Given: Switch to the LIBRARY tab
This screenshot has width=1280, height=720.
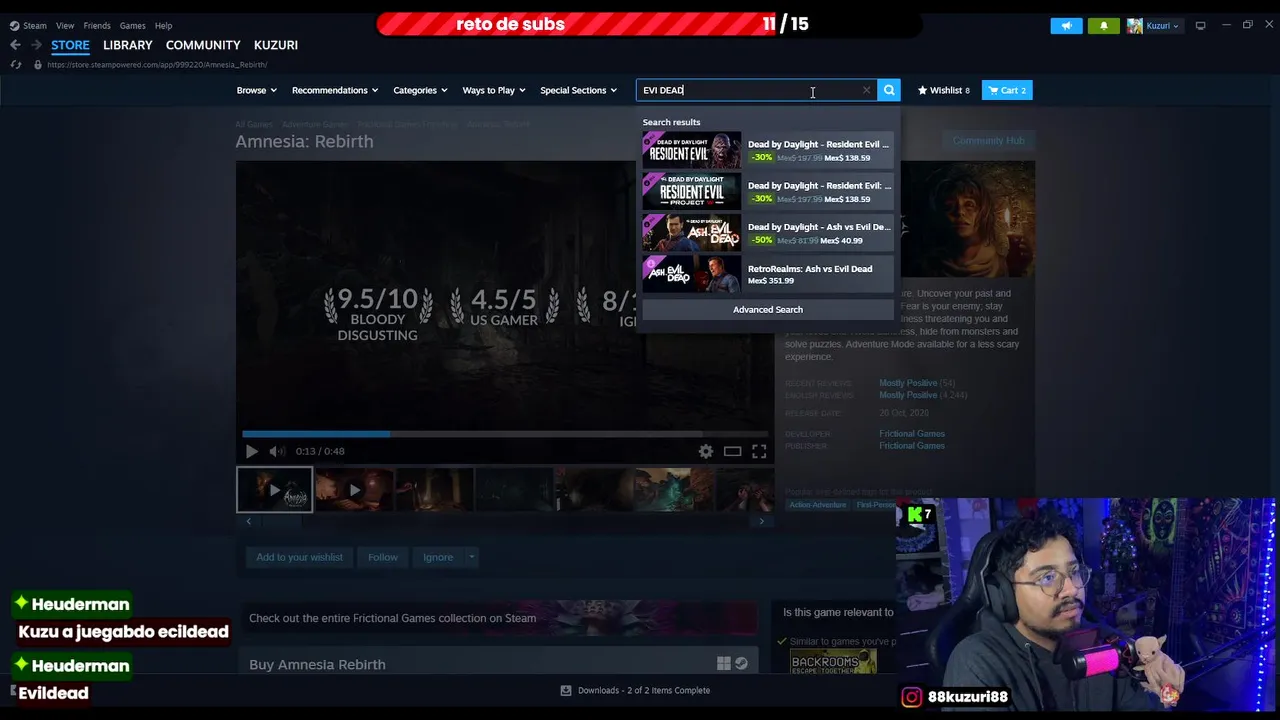Looking at the screenshot, I should (x=128, y=45).
